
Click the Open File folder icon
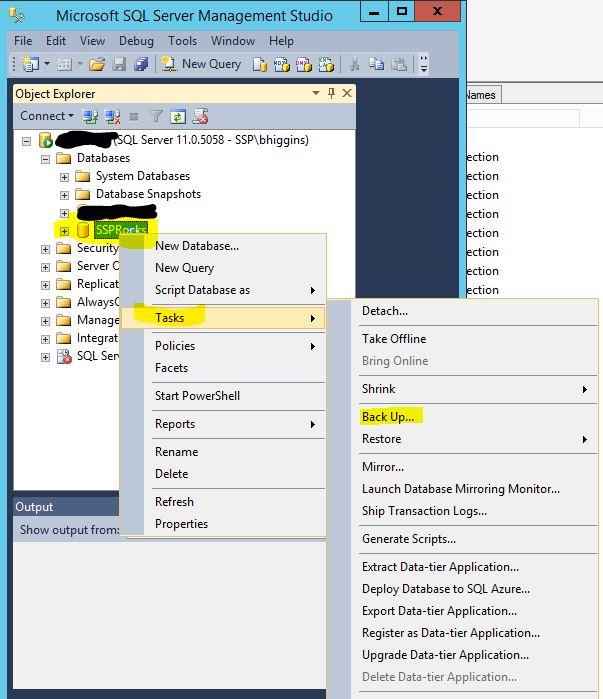click(97, 64)
